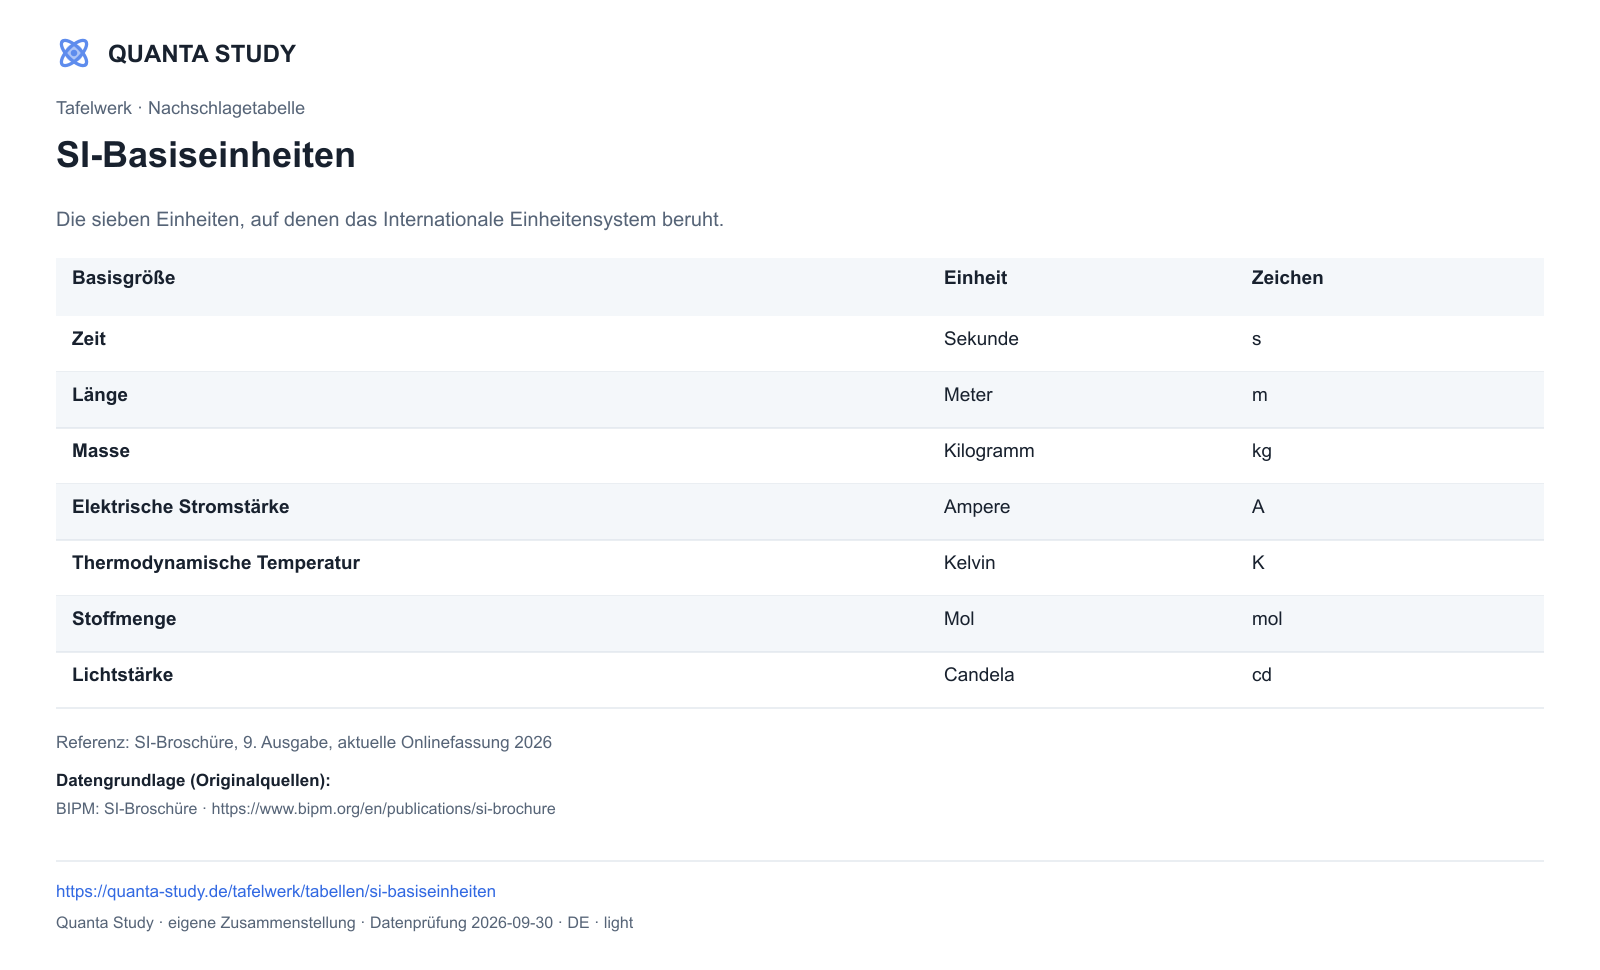Select the Länge row label
The height and width of the screenshot is (970, 1600).
(x=100, y=395)
